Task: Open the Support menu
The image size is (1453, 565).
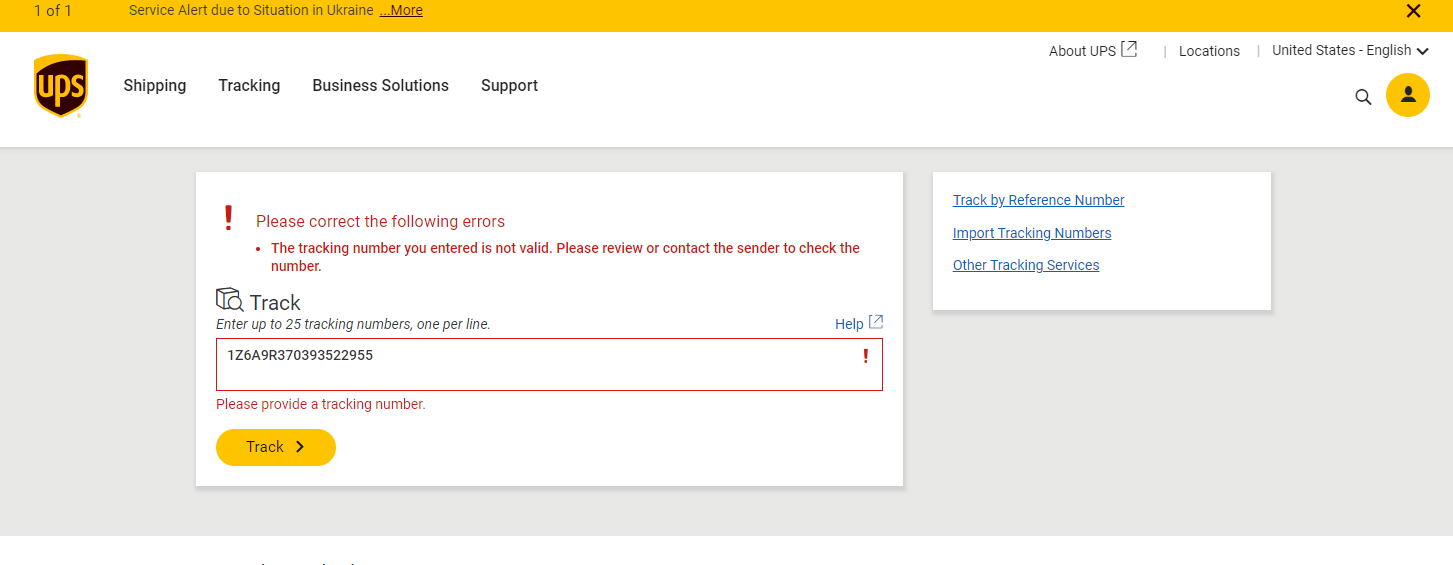Action: point(509,86)
